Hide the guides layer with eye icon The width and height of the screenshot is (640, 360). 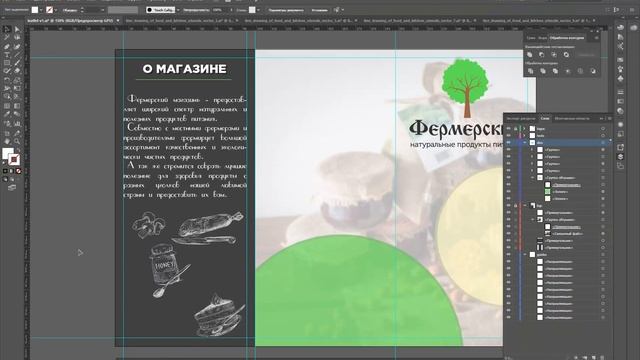[x=509, y=254]
